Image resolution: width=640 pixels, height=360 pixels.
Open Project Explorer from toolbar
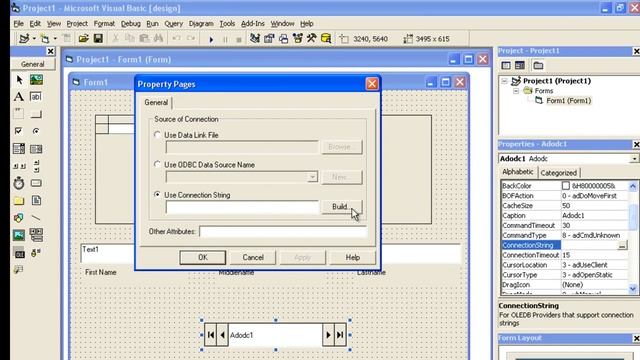click(255, 39)
